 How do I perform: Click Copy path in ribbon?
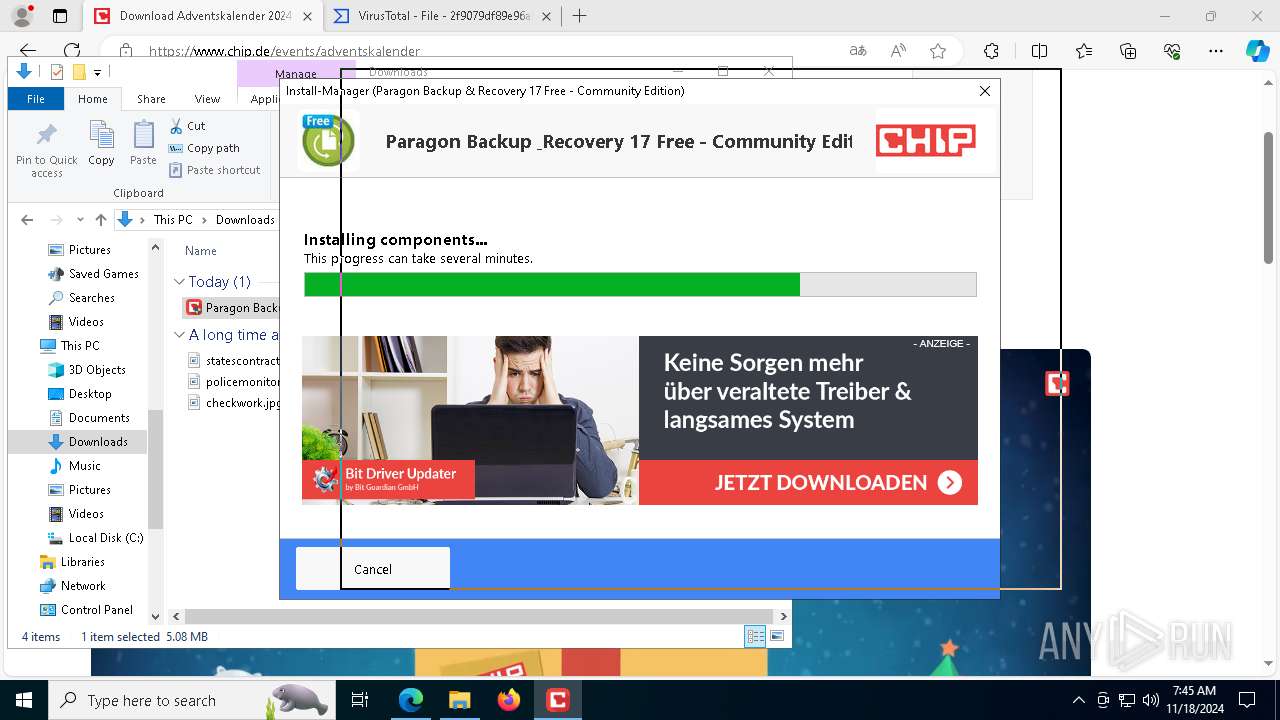tap(204, 148)
